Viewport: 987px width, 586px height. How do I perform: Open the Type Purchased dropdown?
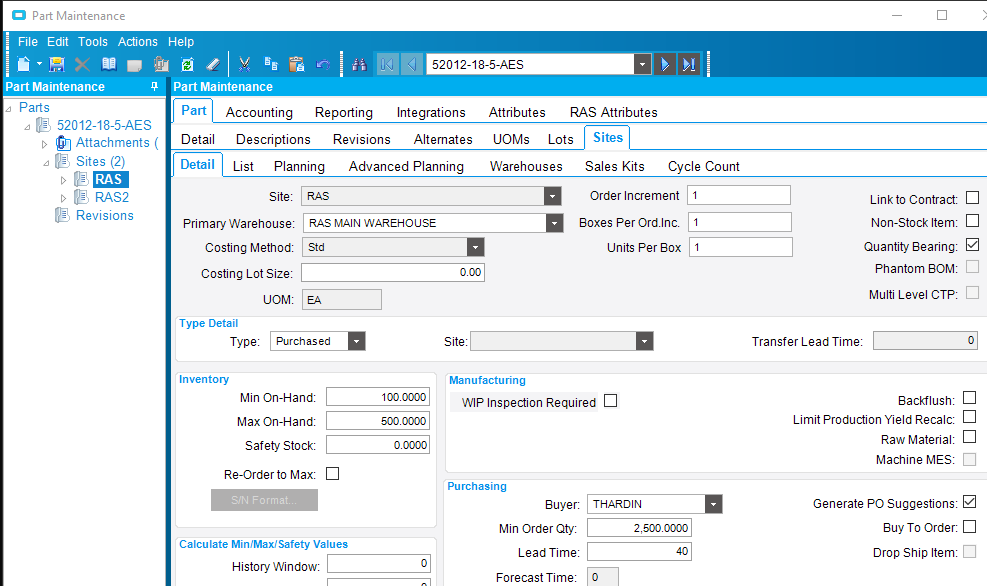(x=356, y=341)
